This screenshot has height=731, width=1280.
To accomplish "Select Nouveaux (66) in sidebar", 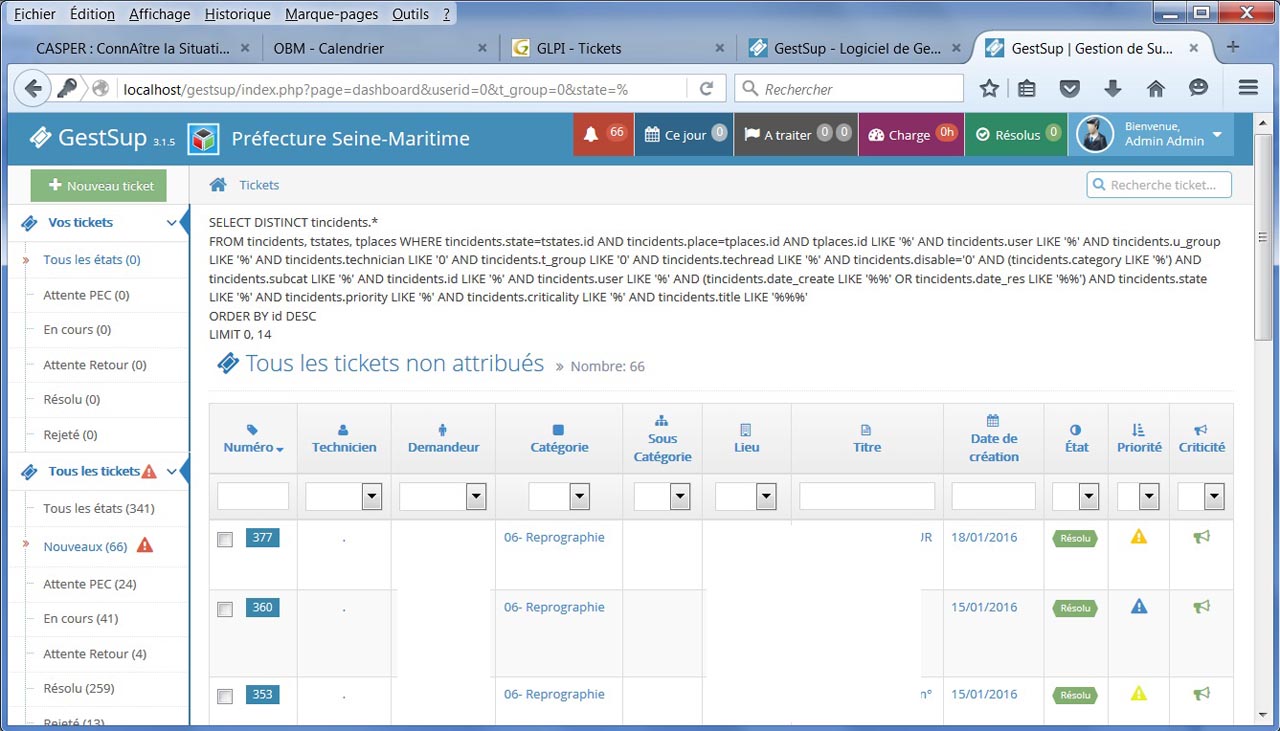I will click(x=85, y=547).
